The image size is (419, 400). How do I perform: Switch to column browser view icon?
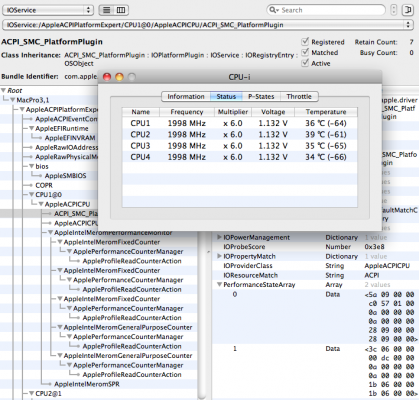121,10
